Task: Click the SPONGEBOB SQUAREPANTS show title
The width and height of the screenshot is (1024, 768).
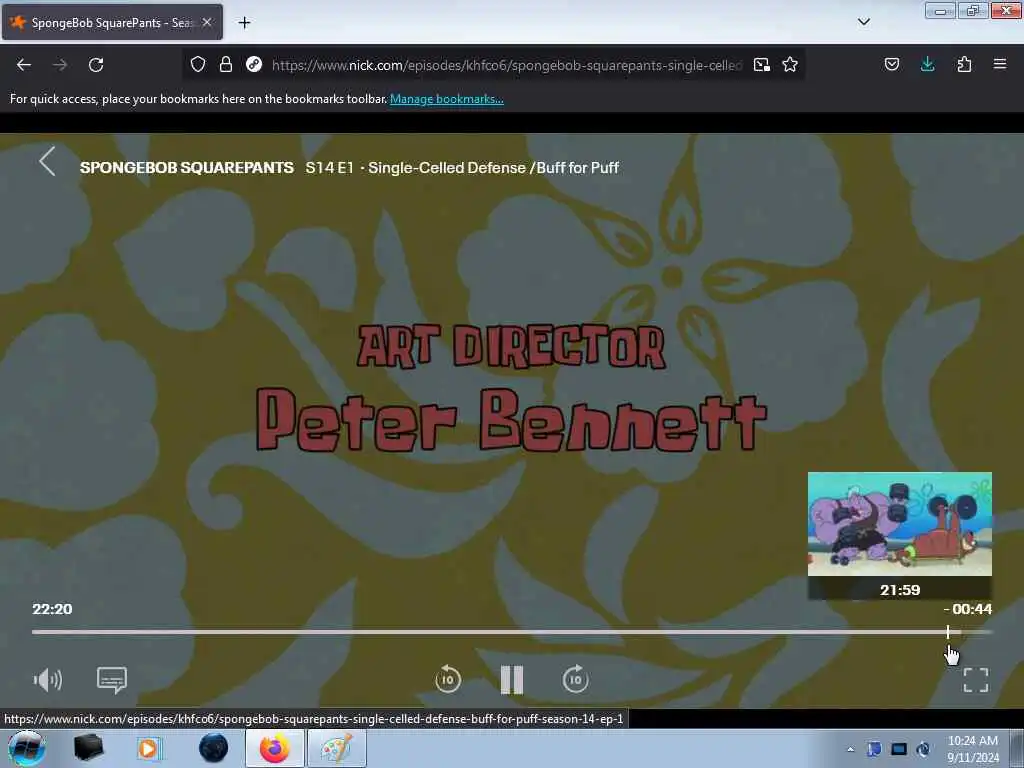Action: coord(187,168)
